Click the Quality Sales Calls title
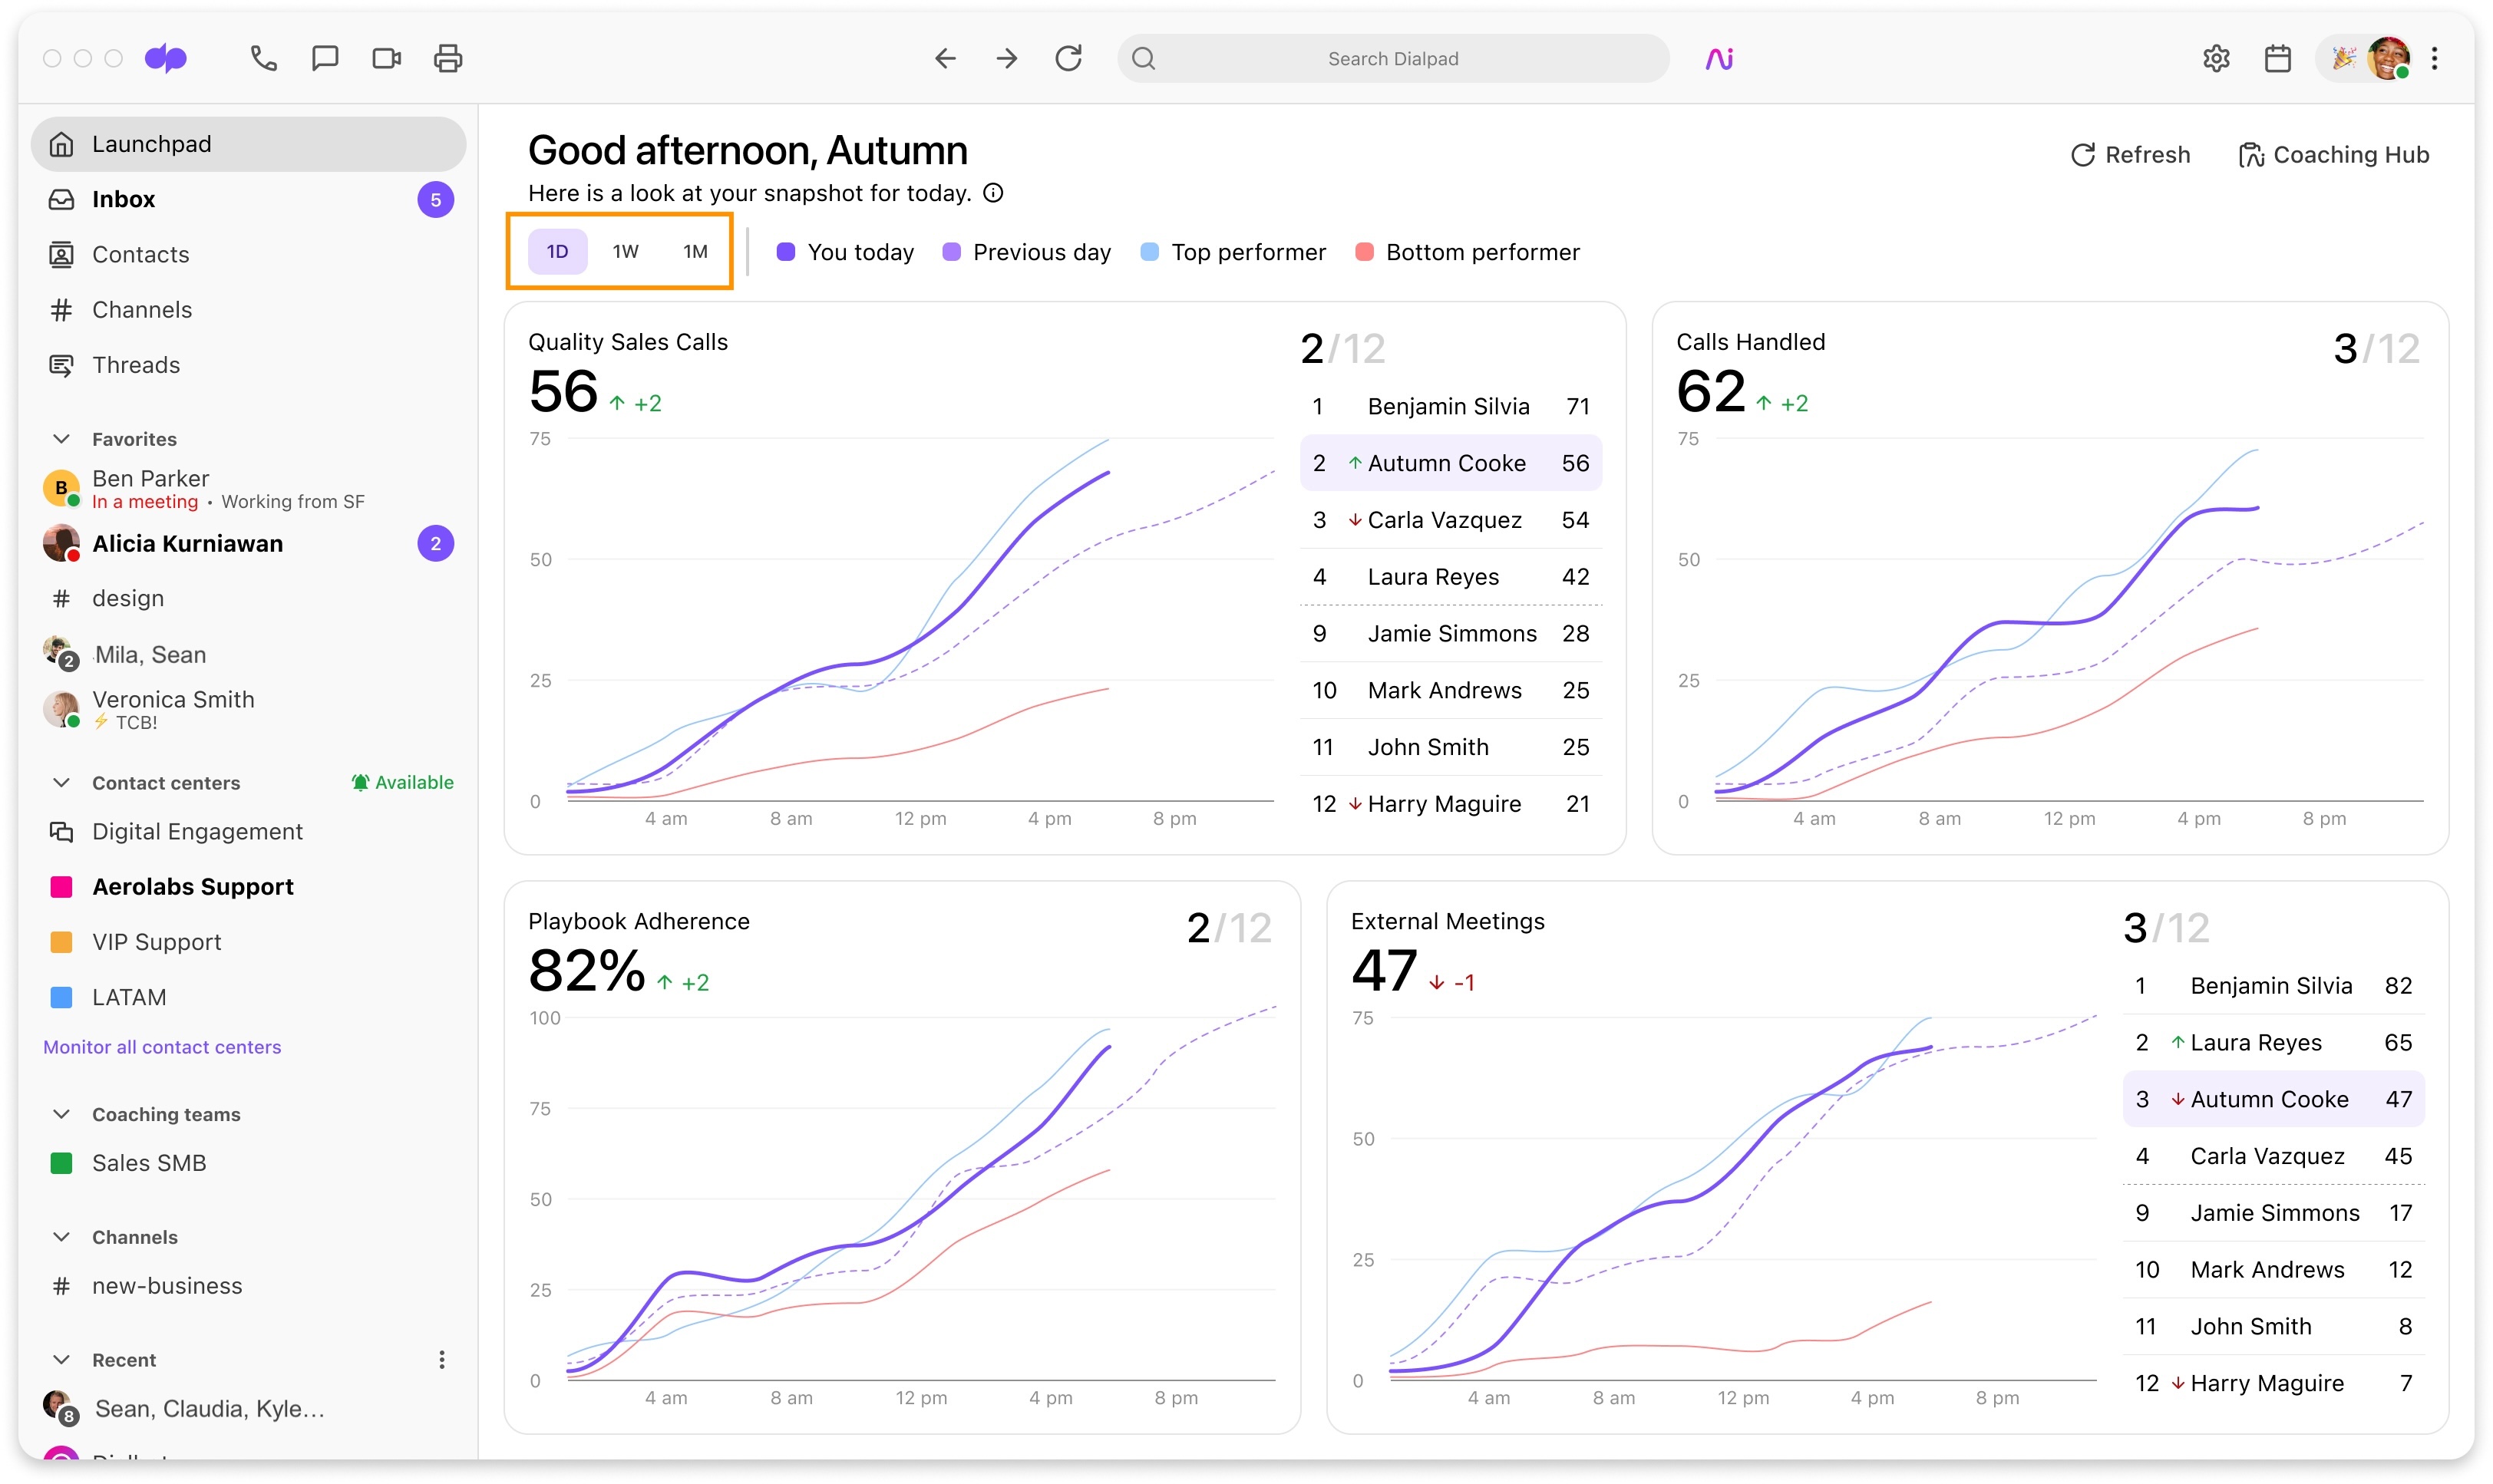This screenshot has width=2493, height=1484. coord(628,342)
